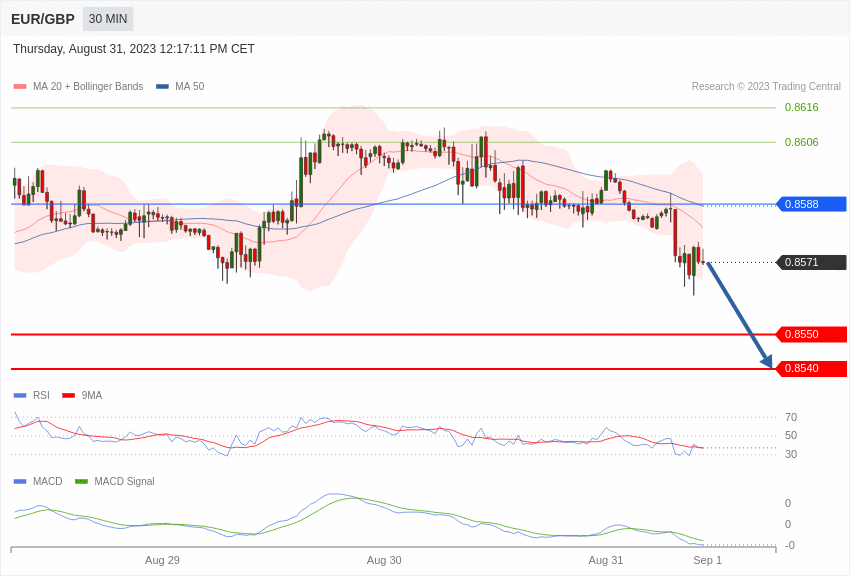Click the MA 20 + Bollinger Bands legend swatch
This screenshot has width=850, height=576.
tap(20, 87)
